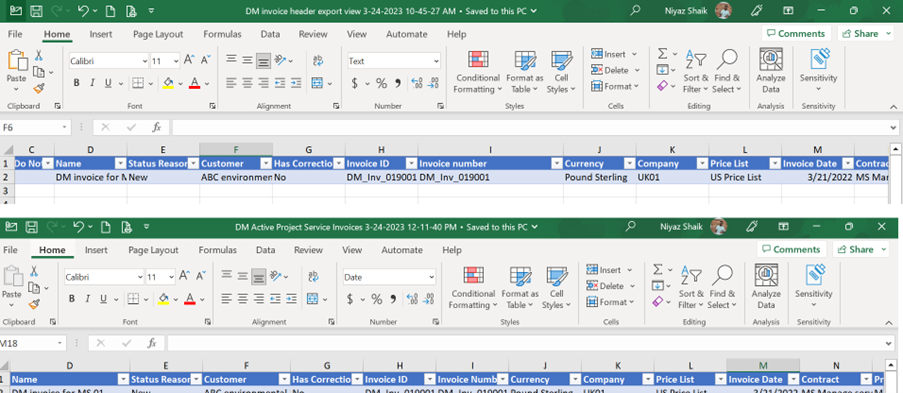Open Conditional Formatting in top window
The height and width of the screenshot is (393, 903).
tap(477, 72)
